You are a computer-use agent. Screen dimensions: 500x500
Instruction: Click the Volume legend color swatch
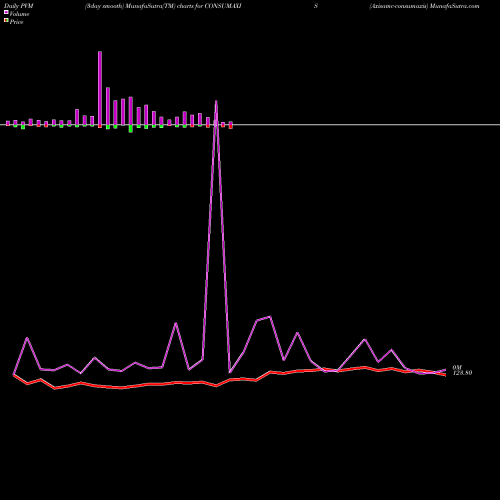pos(6,12)
